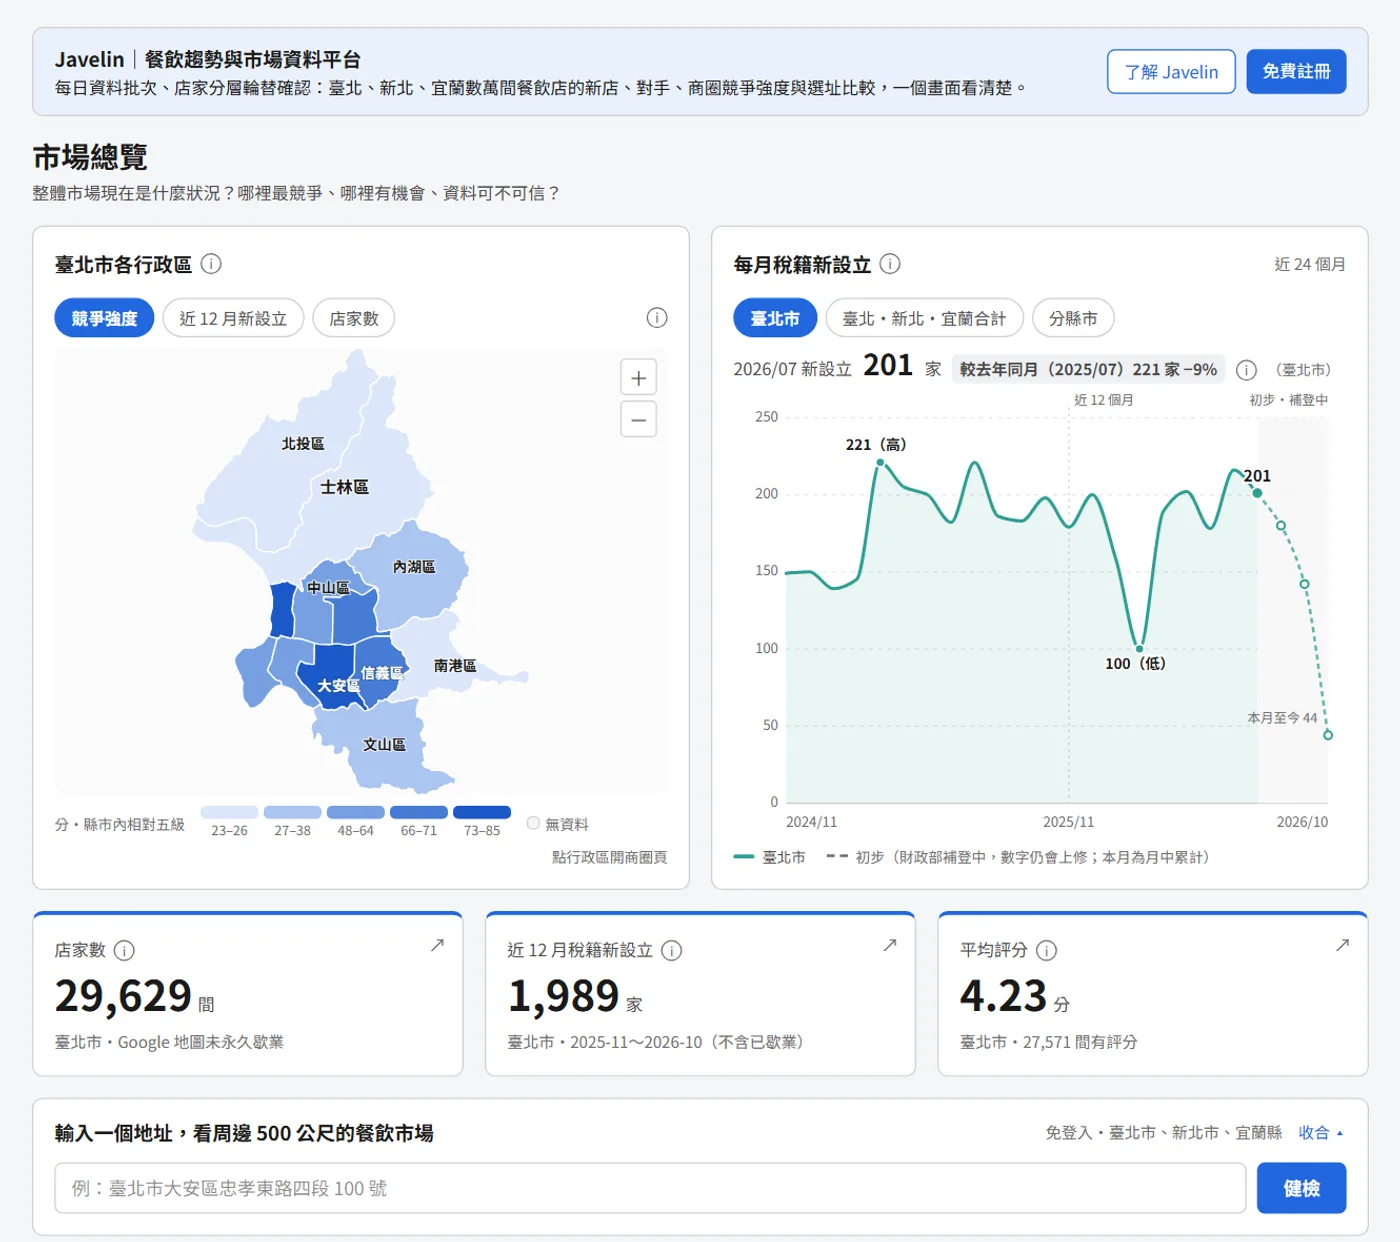The image size is (1400, 1242).
Task: Switch chart to 分縣市 tab
Action: coord(1073,318)
